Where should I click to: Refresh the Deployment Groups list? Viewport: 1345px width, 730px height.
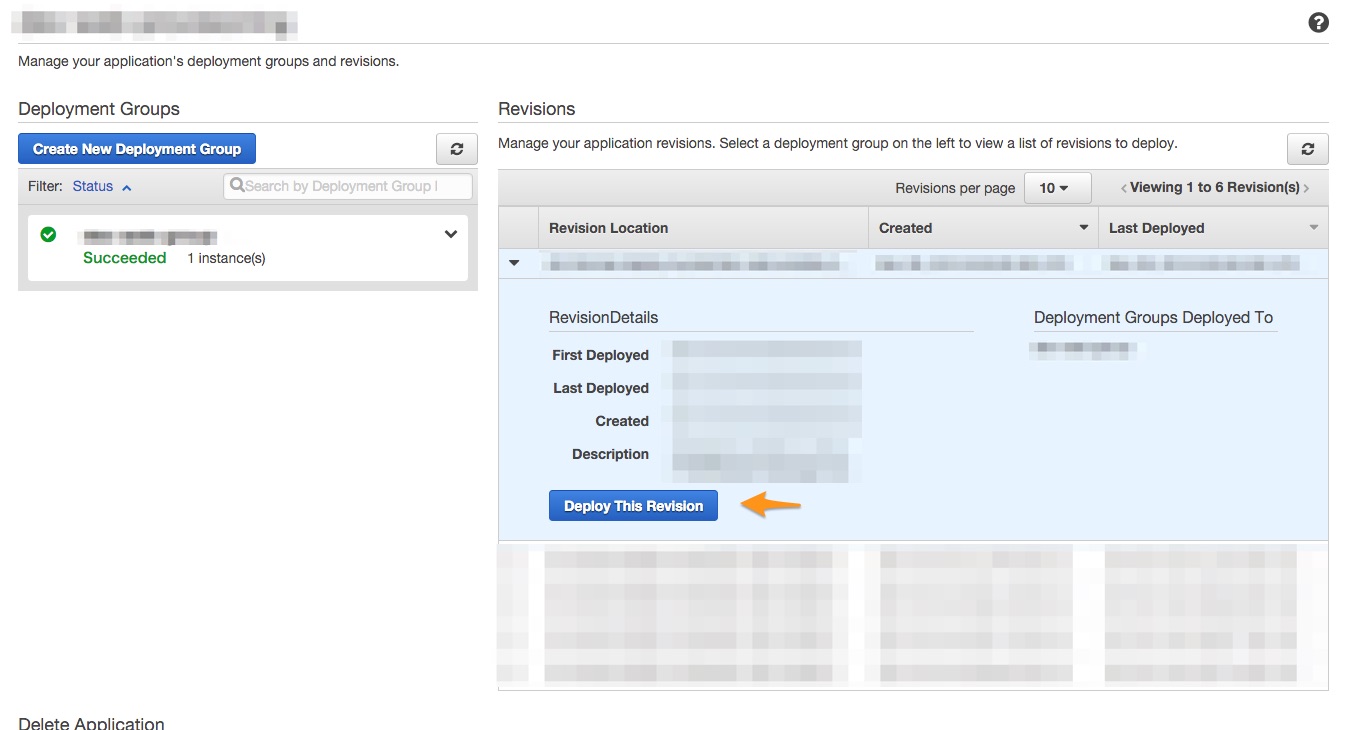tap(457, 148)
